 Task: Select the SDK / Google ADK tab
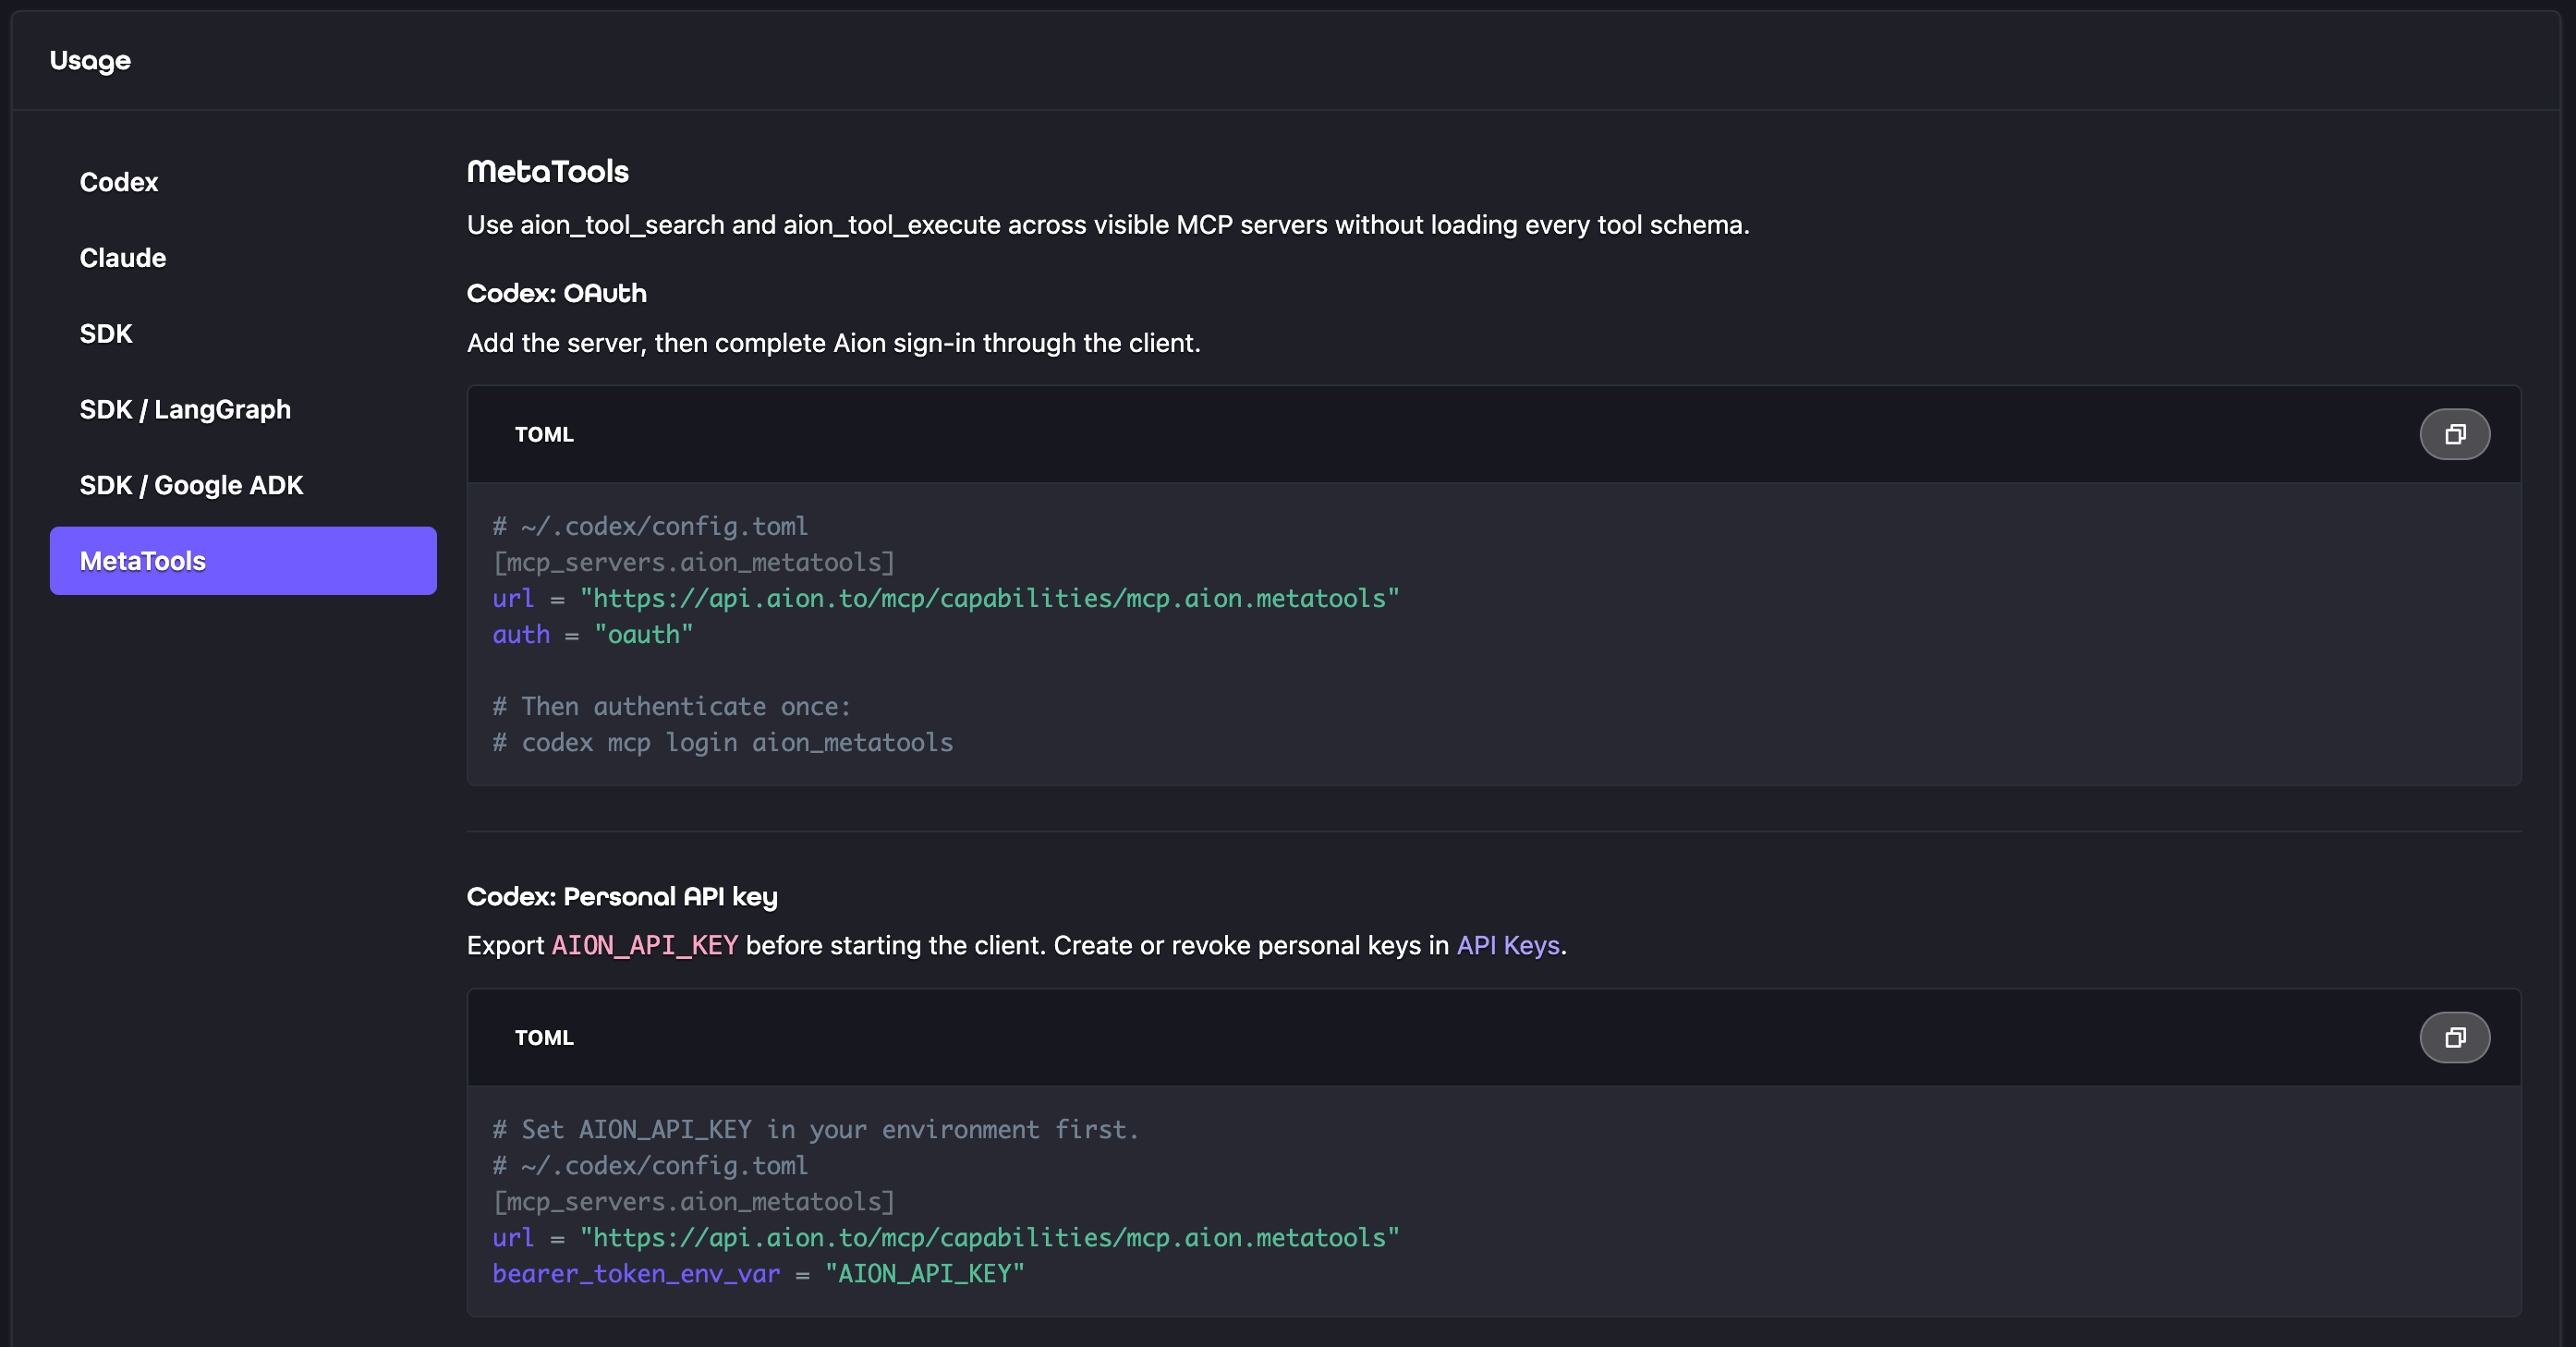tap(243, 485)
